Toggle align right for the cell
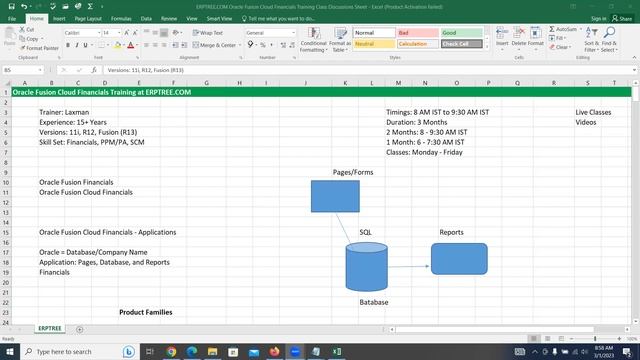Viewport: 640px width, 360px height. [x=164, y=45]
